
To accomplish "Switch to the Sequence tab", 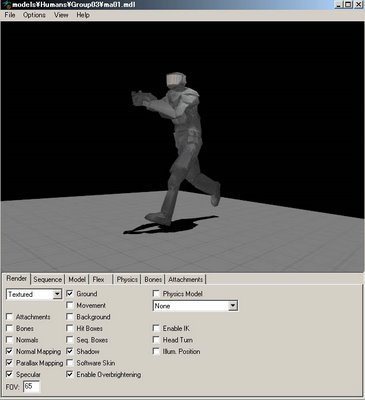I will (x=48, y=280).
